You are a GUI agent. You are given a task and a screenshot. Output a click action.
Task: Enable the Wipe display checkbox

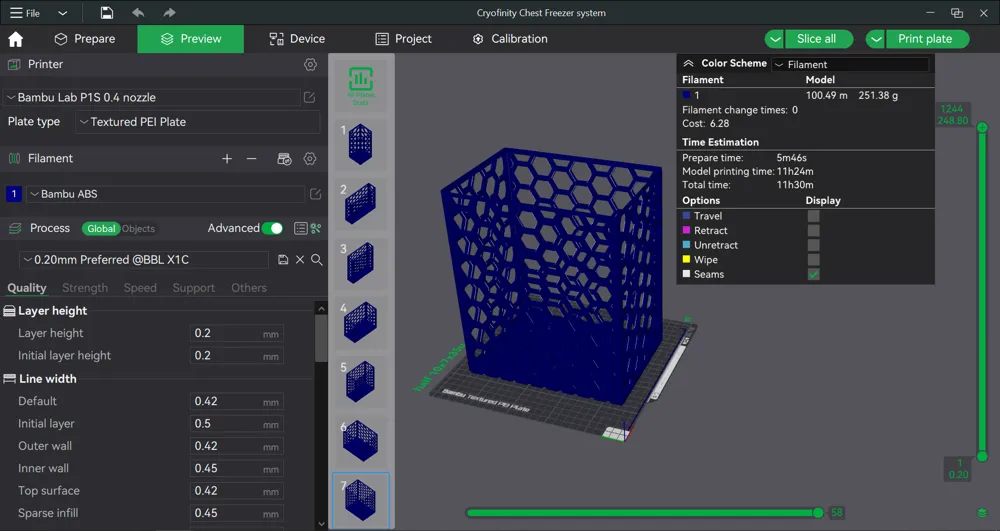click(x=813, y=259)
